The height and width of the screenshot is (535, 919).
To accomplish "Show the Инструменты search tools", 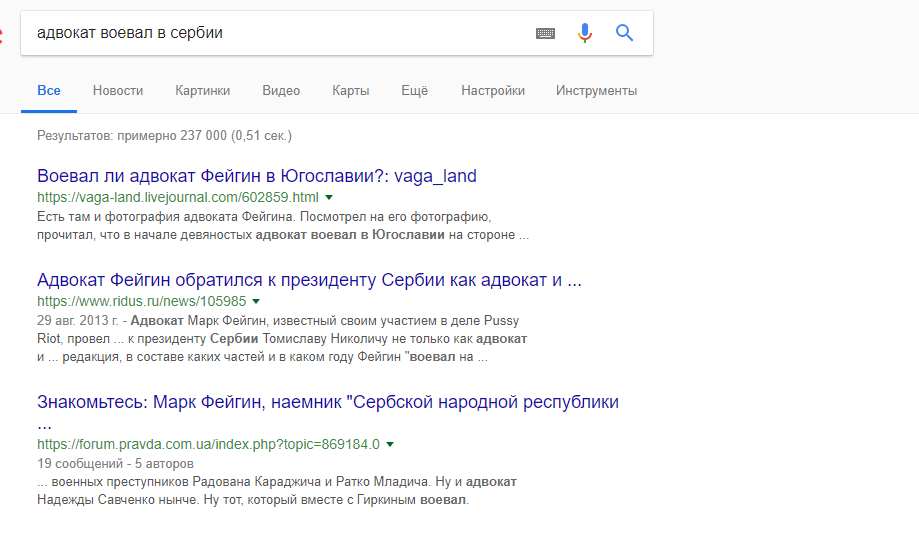I will pyautogui.click(x=596, y=91).
